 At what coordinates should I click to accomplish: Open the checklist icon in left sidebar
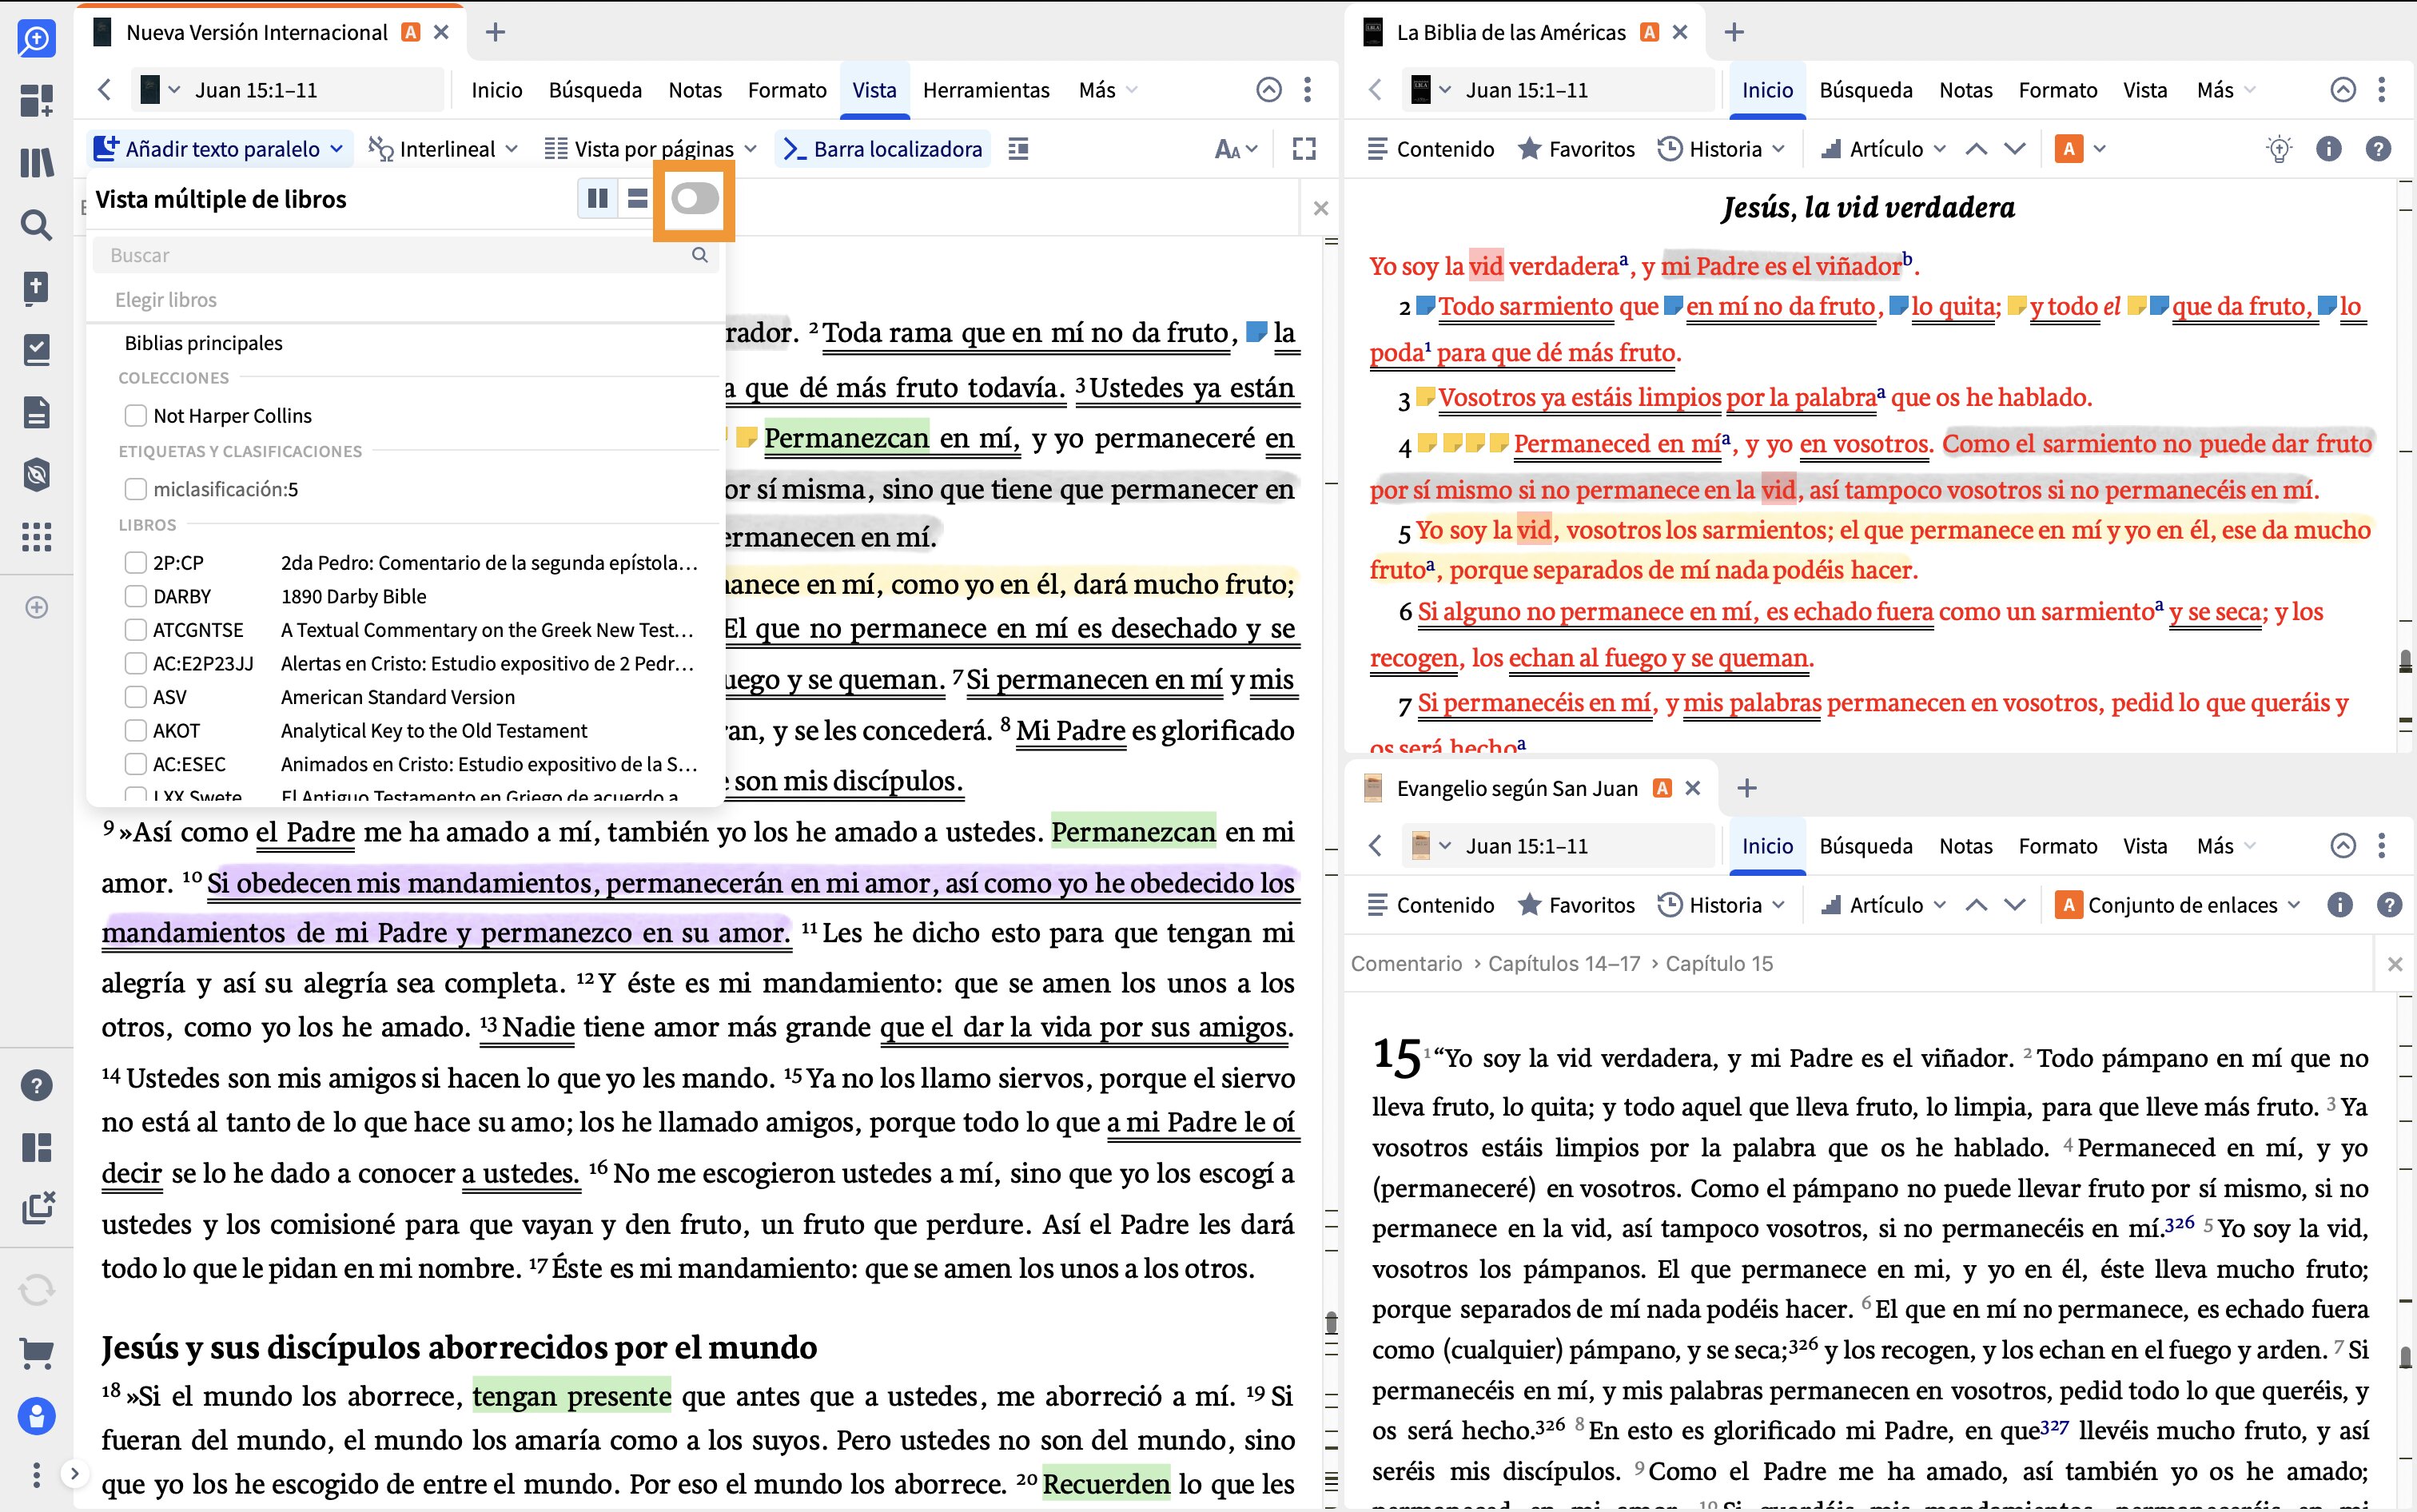pyautogui.click(x=36, y=350)
